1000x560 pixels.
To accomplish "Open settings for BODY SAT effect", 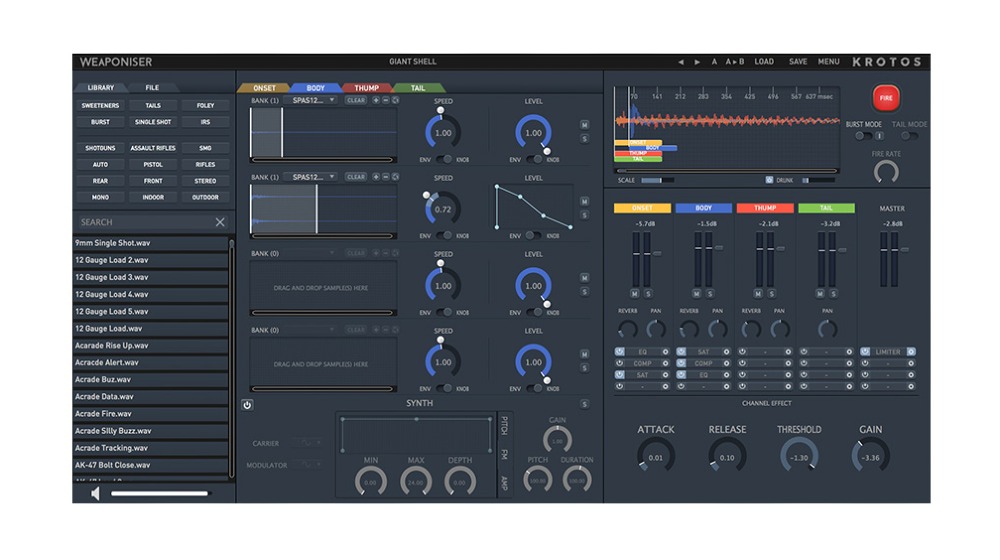I will [x=726, y=352].
